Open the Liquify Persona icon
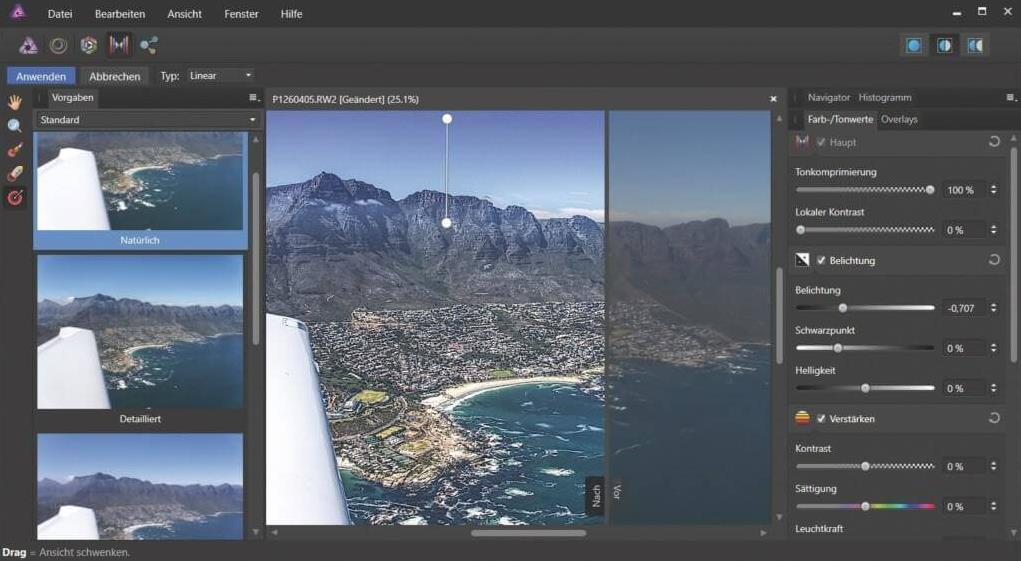Image resolution: width=1021 pixels, height=561 pixels. pos(59,45)
